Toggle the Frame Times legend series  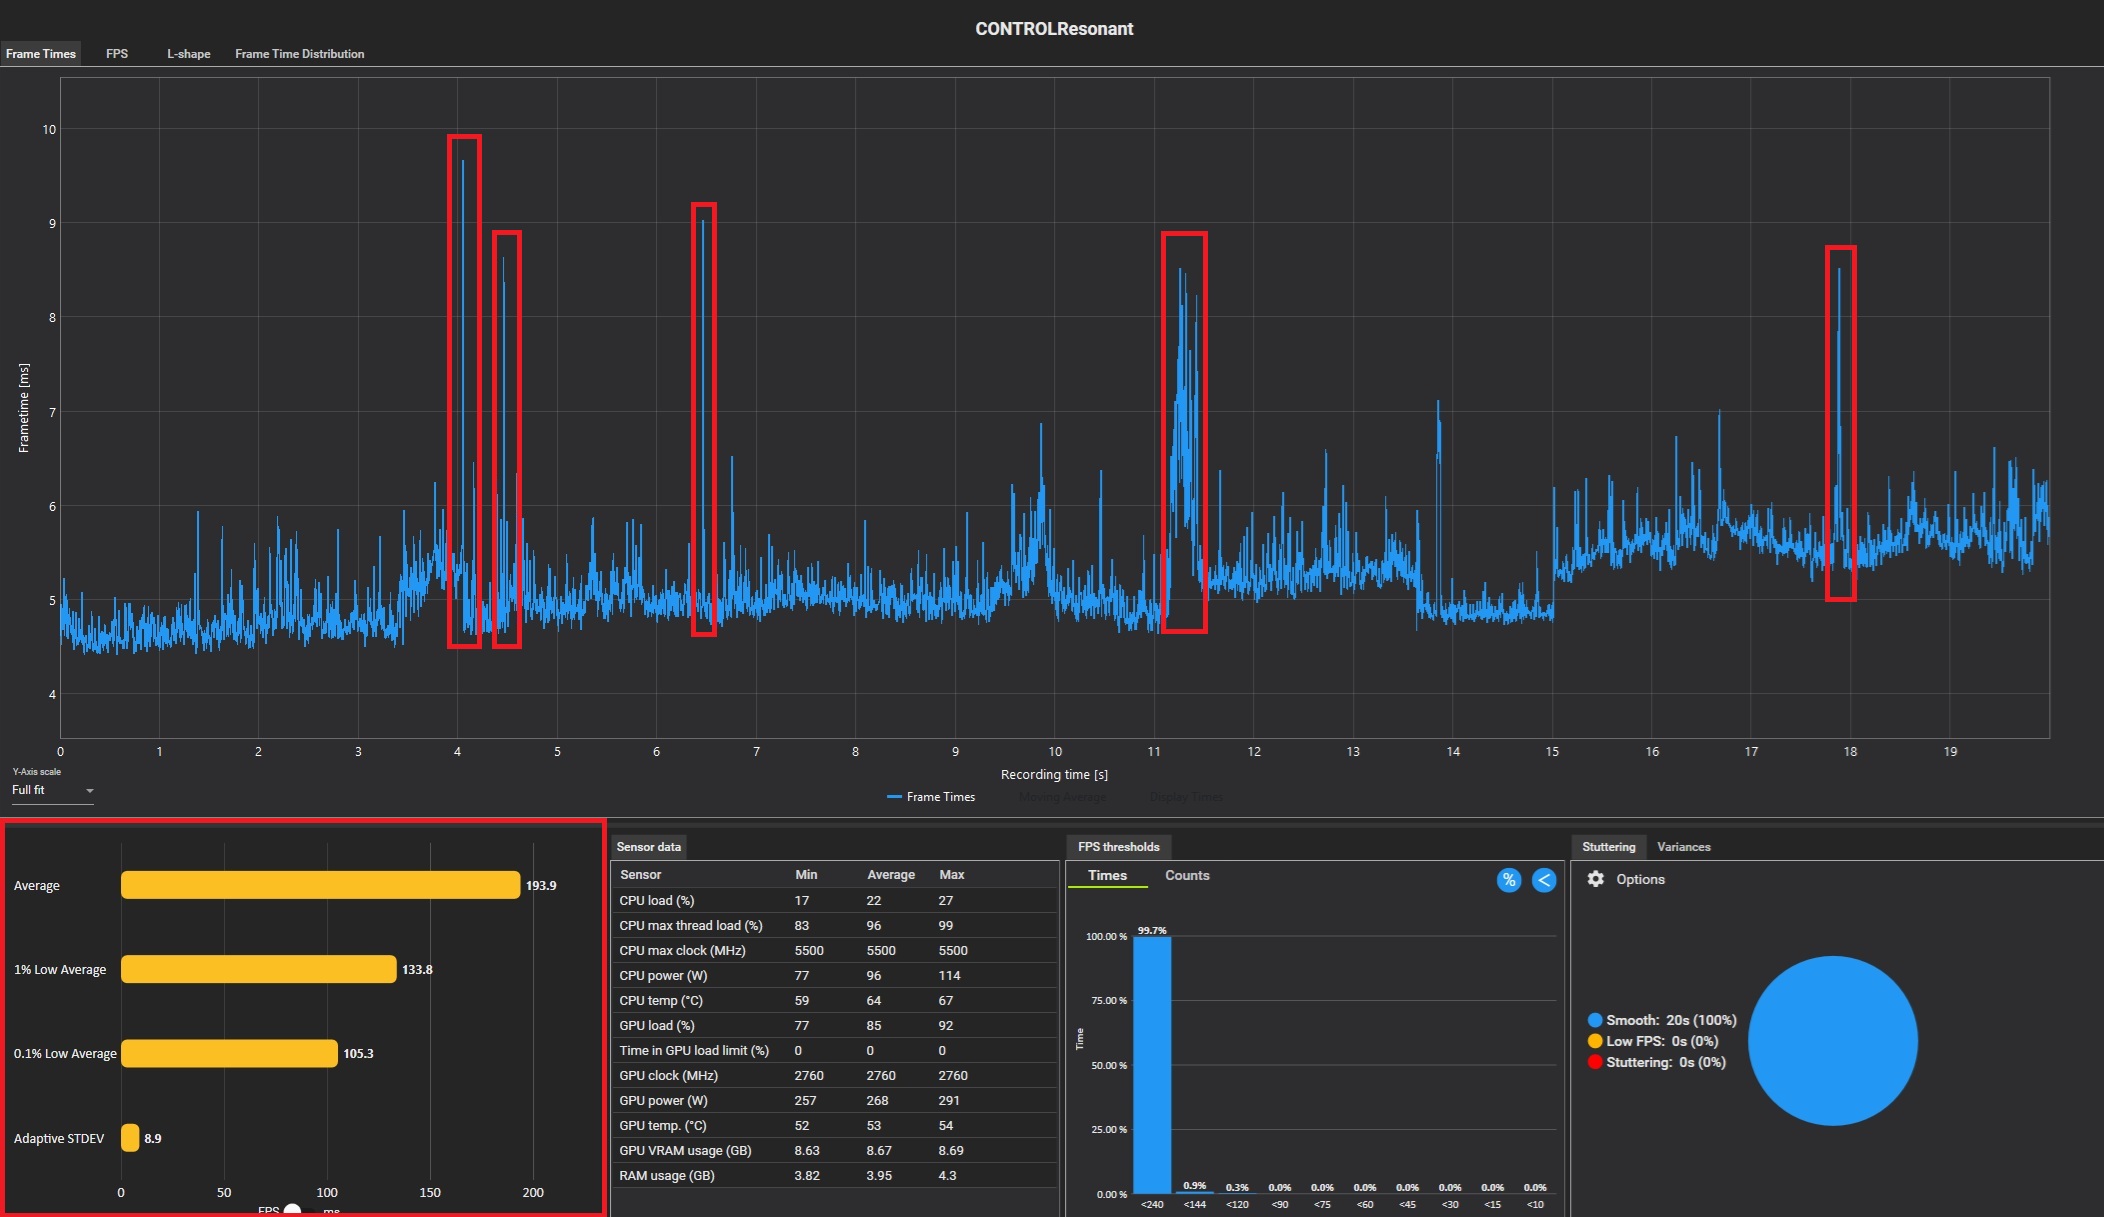tap(931, 797)
